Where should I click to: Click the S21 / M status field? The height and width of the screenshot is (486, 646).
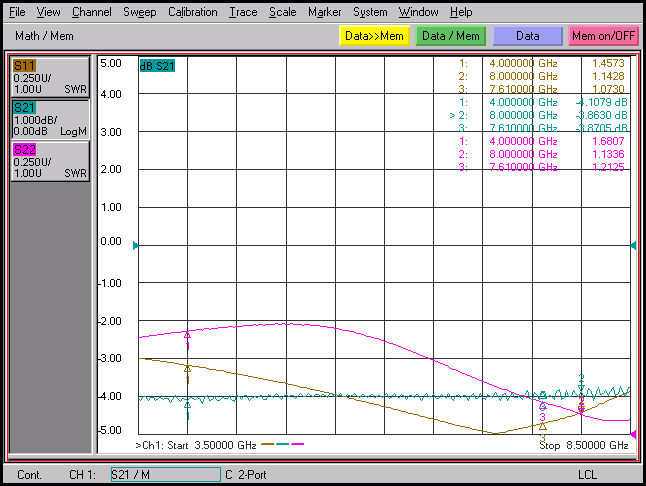click(x=166, y=474)
